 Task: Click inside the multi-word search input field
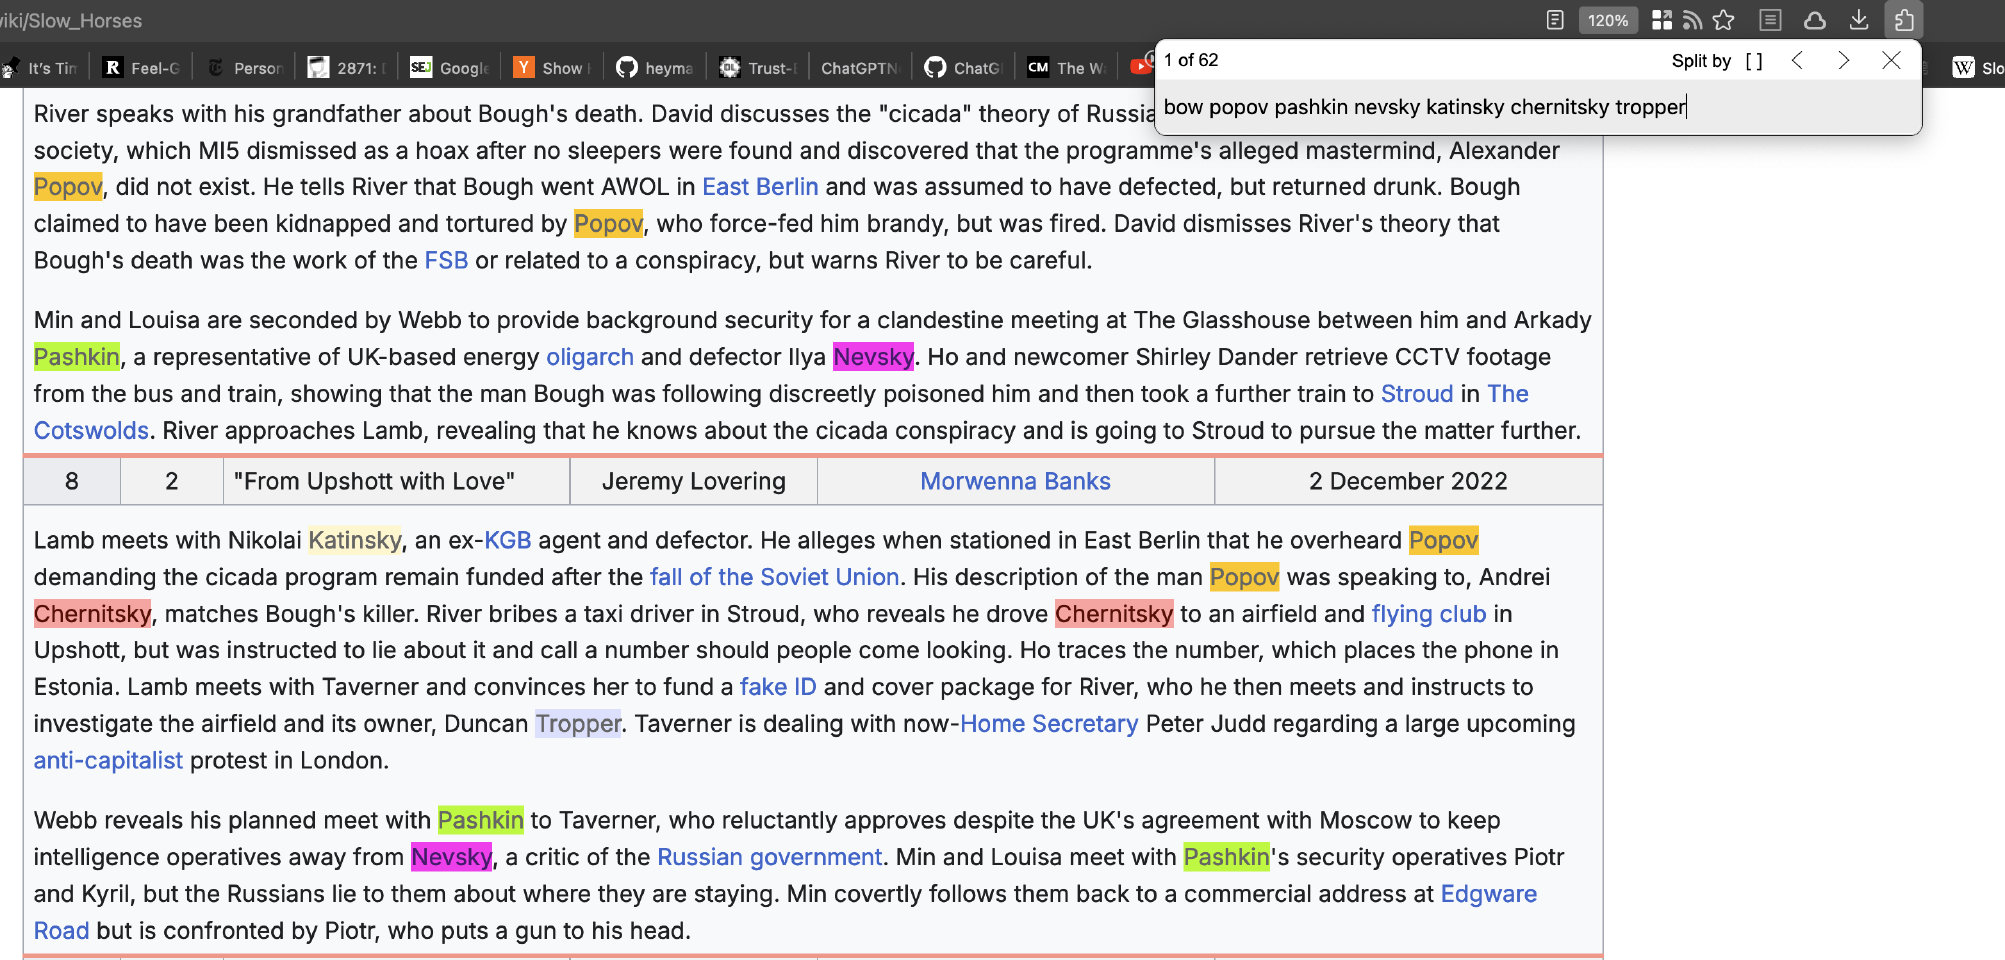[1500, 107]
